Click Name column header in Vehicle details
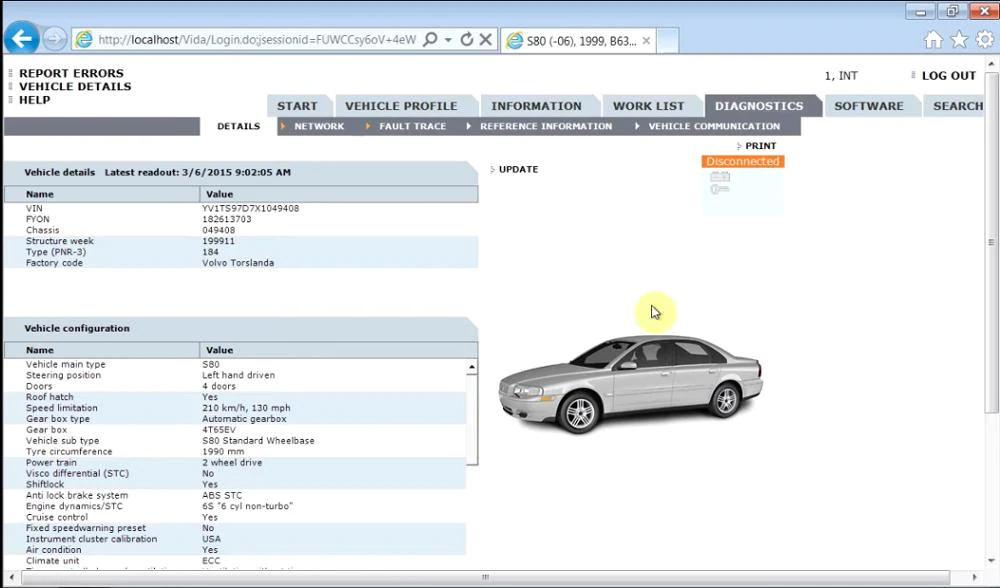Image resolution: width=1000 pixels, height=588 pixels. [x=102, y=194]
